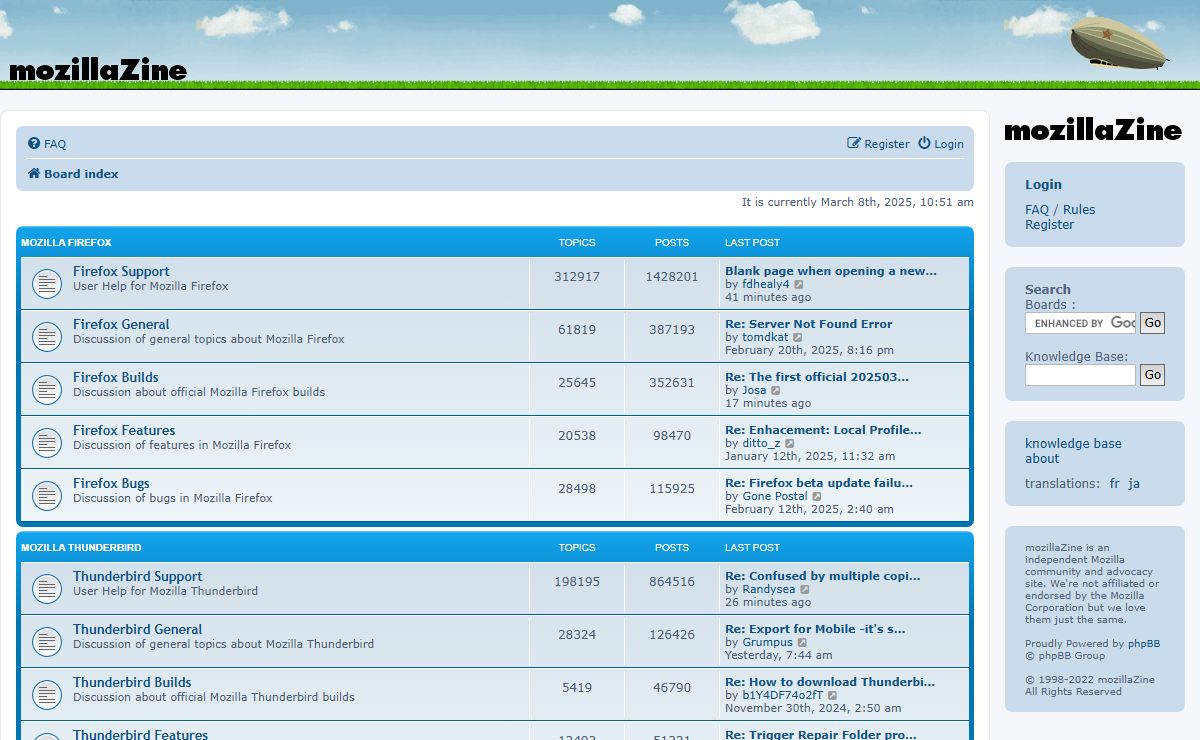View latest post icon next to tomdkat

click(x=797, y=338)
